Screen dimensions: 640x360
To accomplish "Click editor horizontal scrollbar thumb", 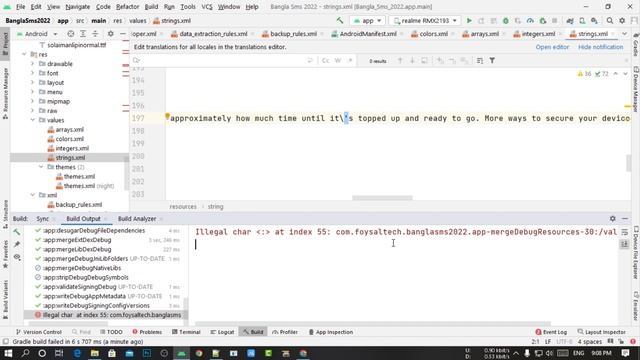I will tap(382, 198).
